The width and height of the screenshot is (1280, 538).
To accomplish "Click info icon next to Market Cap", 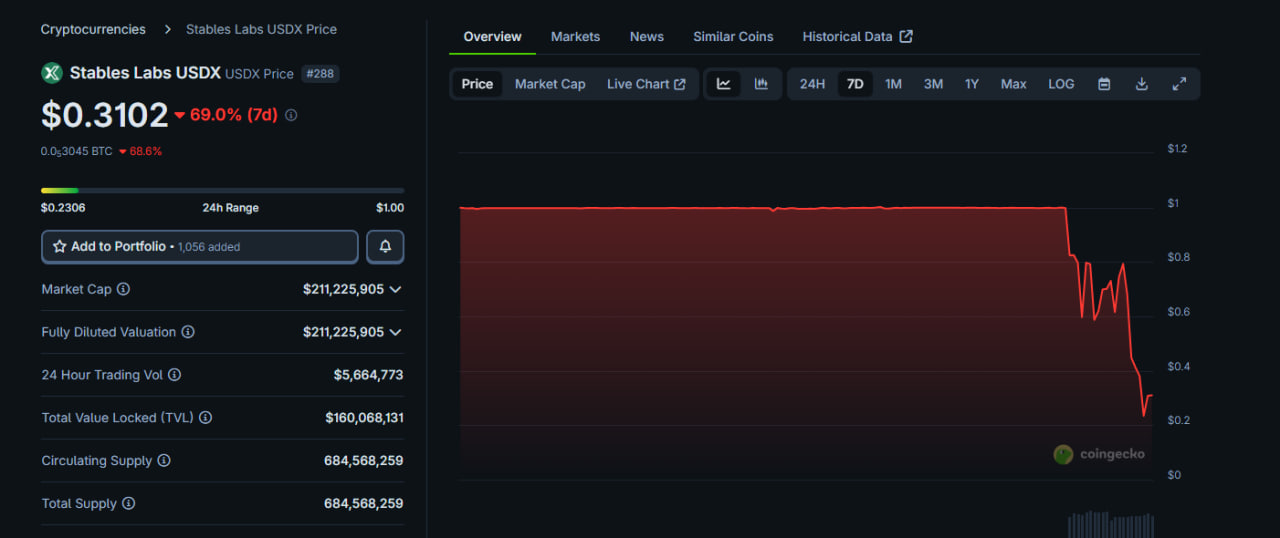I will (x=124, y=289).
